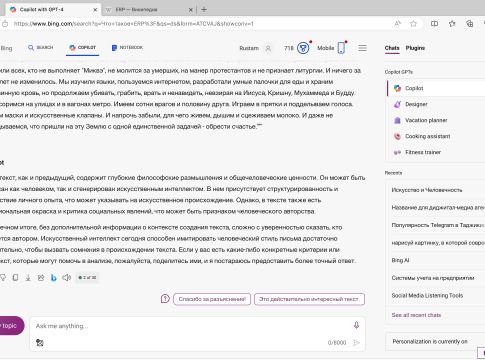Copy the Copilot response
The width and height of the screenshot is (485, 360).
tap(15, 277)
